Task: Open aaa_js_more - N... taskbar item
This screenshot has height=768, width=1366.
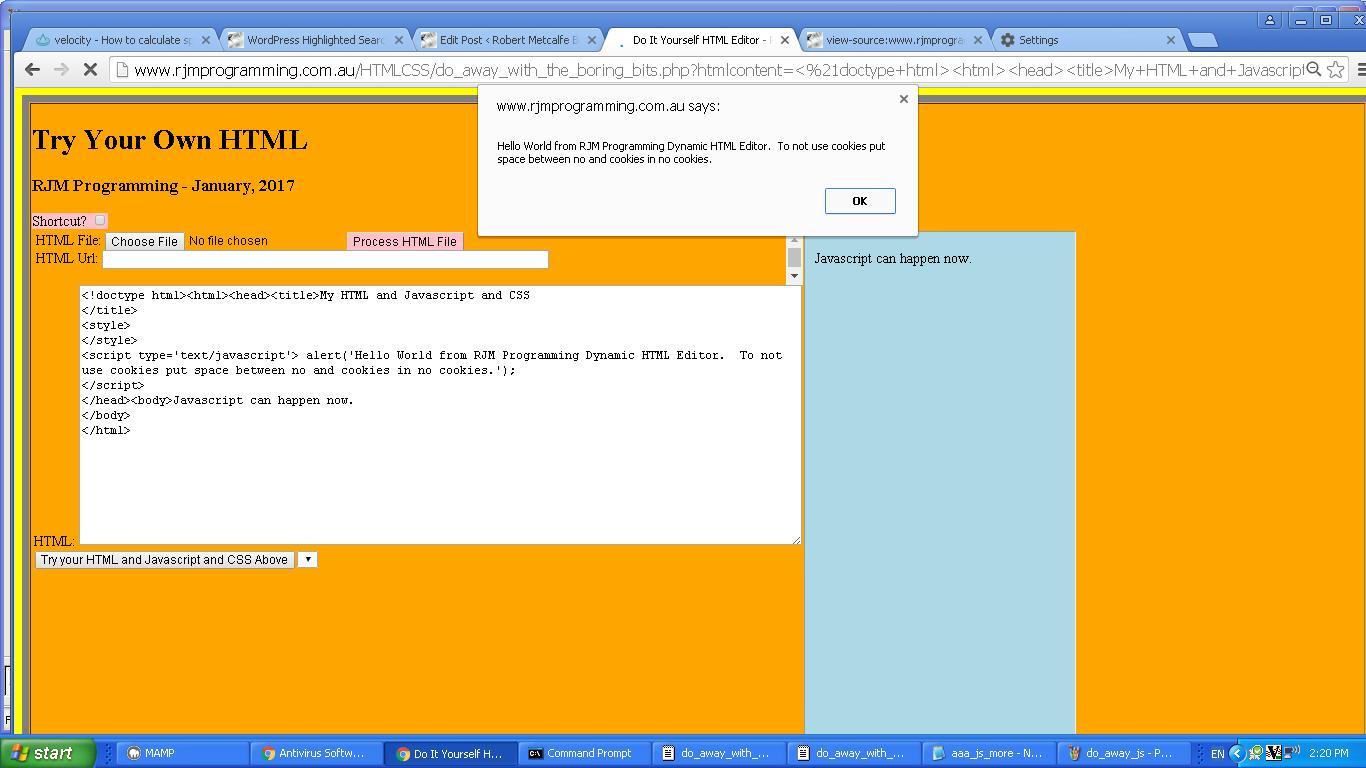Action: (988, 753)
